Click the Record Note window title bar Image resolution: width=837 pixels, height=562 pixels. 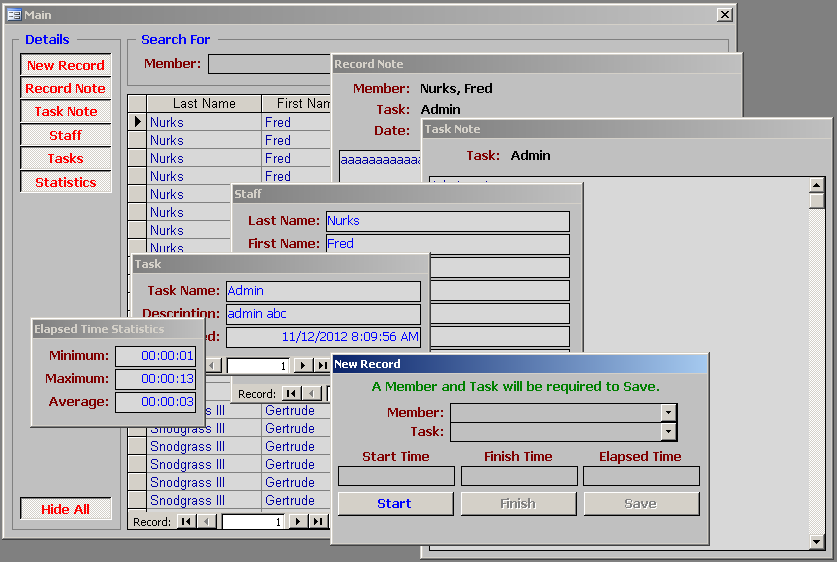point(536,64)
